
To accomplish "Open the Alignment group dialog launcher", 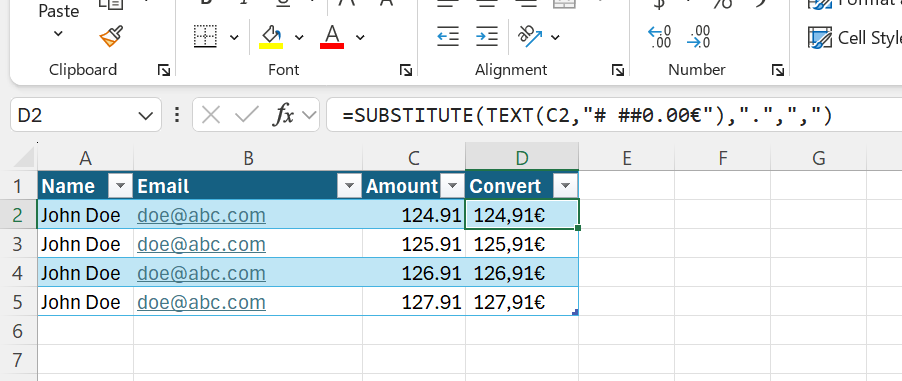I will point(618,70).
